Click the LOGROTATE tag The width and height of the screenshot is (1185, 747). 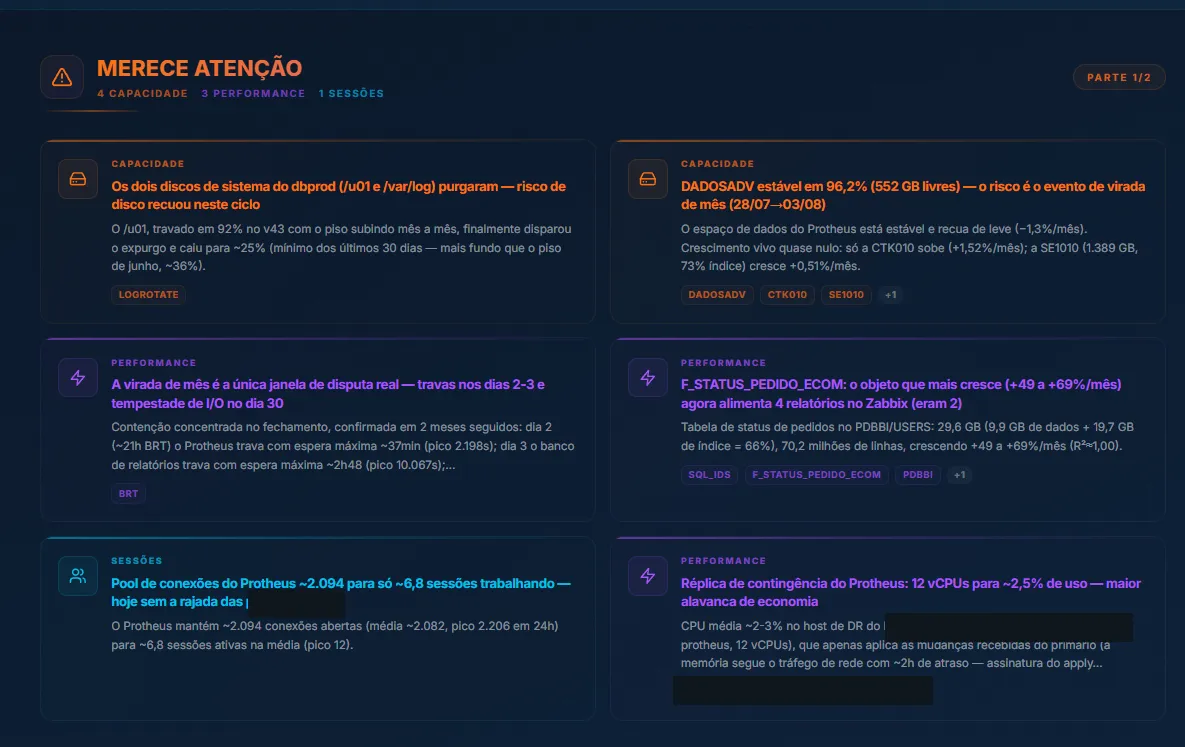coord(149,295)
